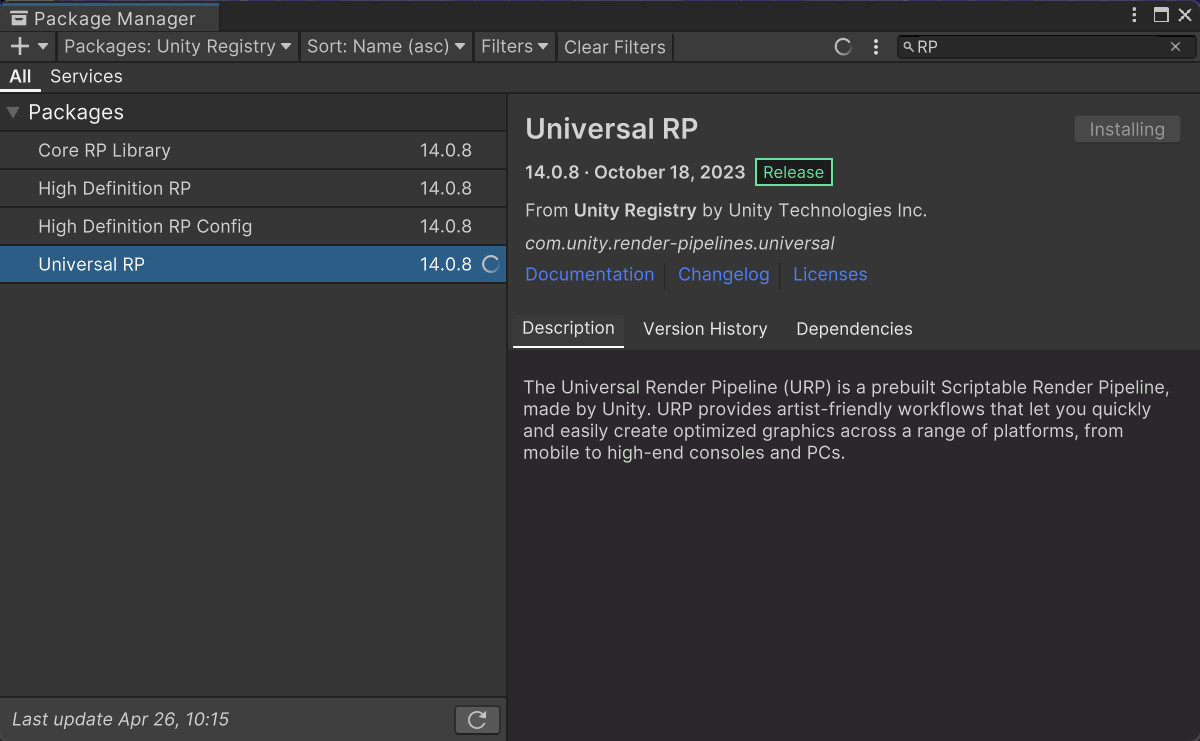
Task: Select High Definition RP package
Action: [x=253, y=189]
